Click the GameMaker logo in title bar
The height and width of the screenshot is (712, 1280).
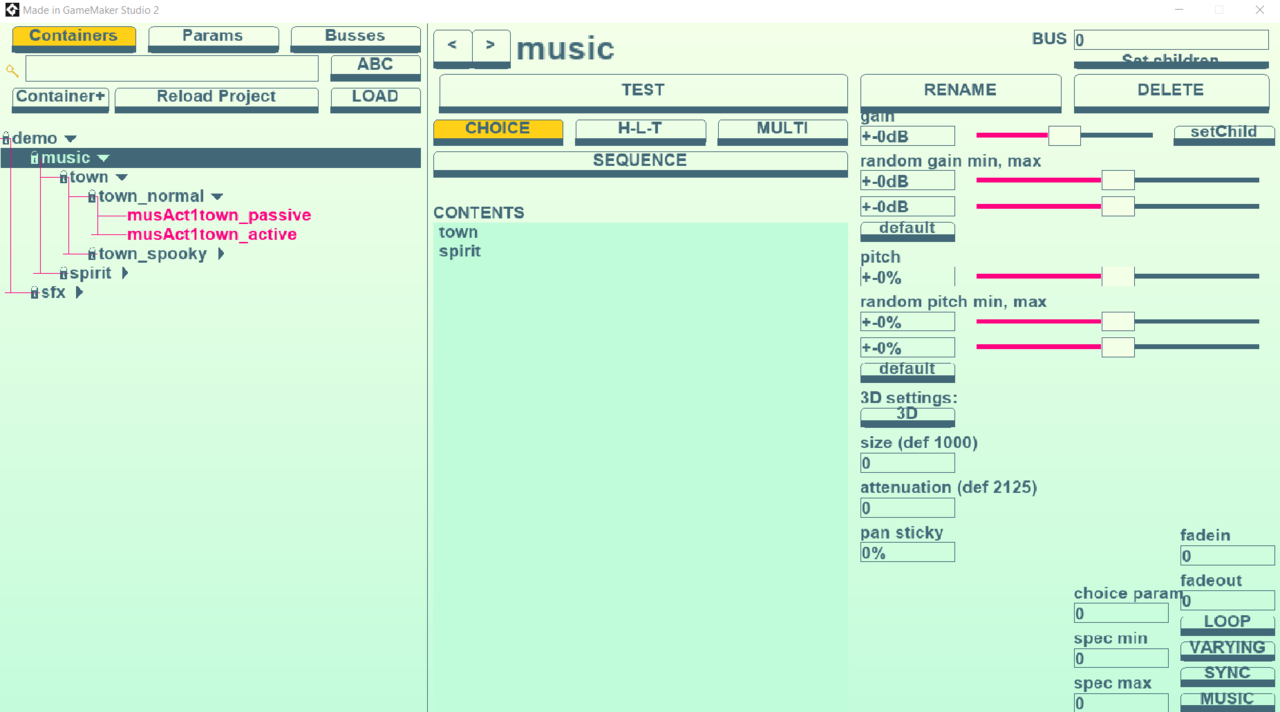(x=12, y=10)
